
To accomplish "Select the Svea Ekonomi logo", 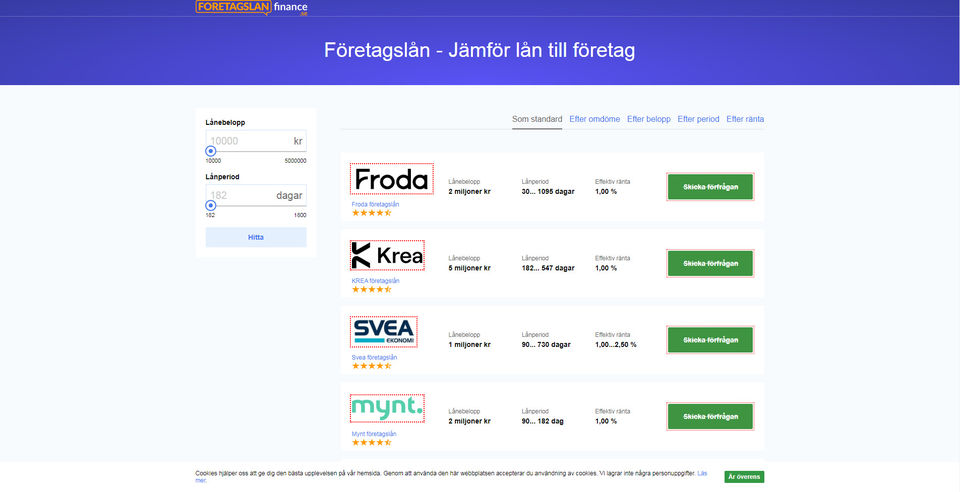I will click(x=384, y=332).
